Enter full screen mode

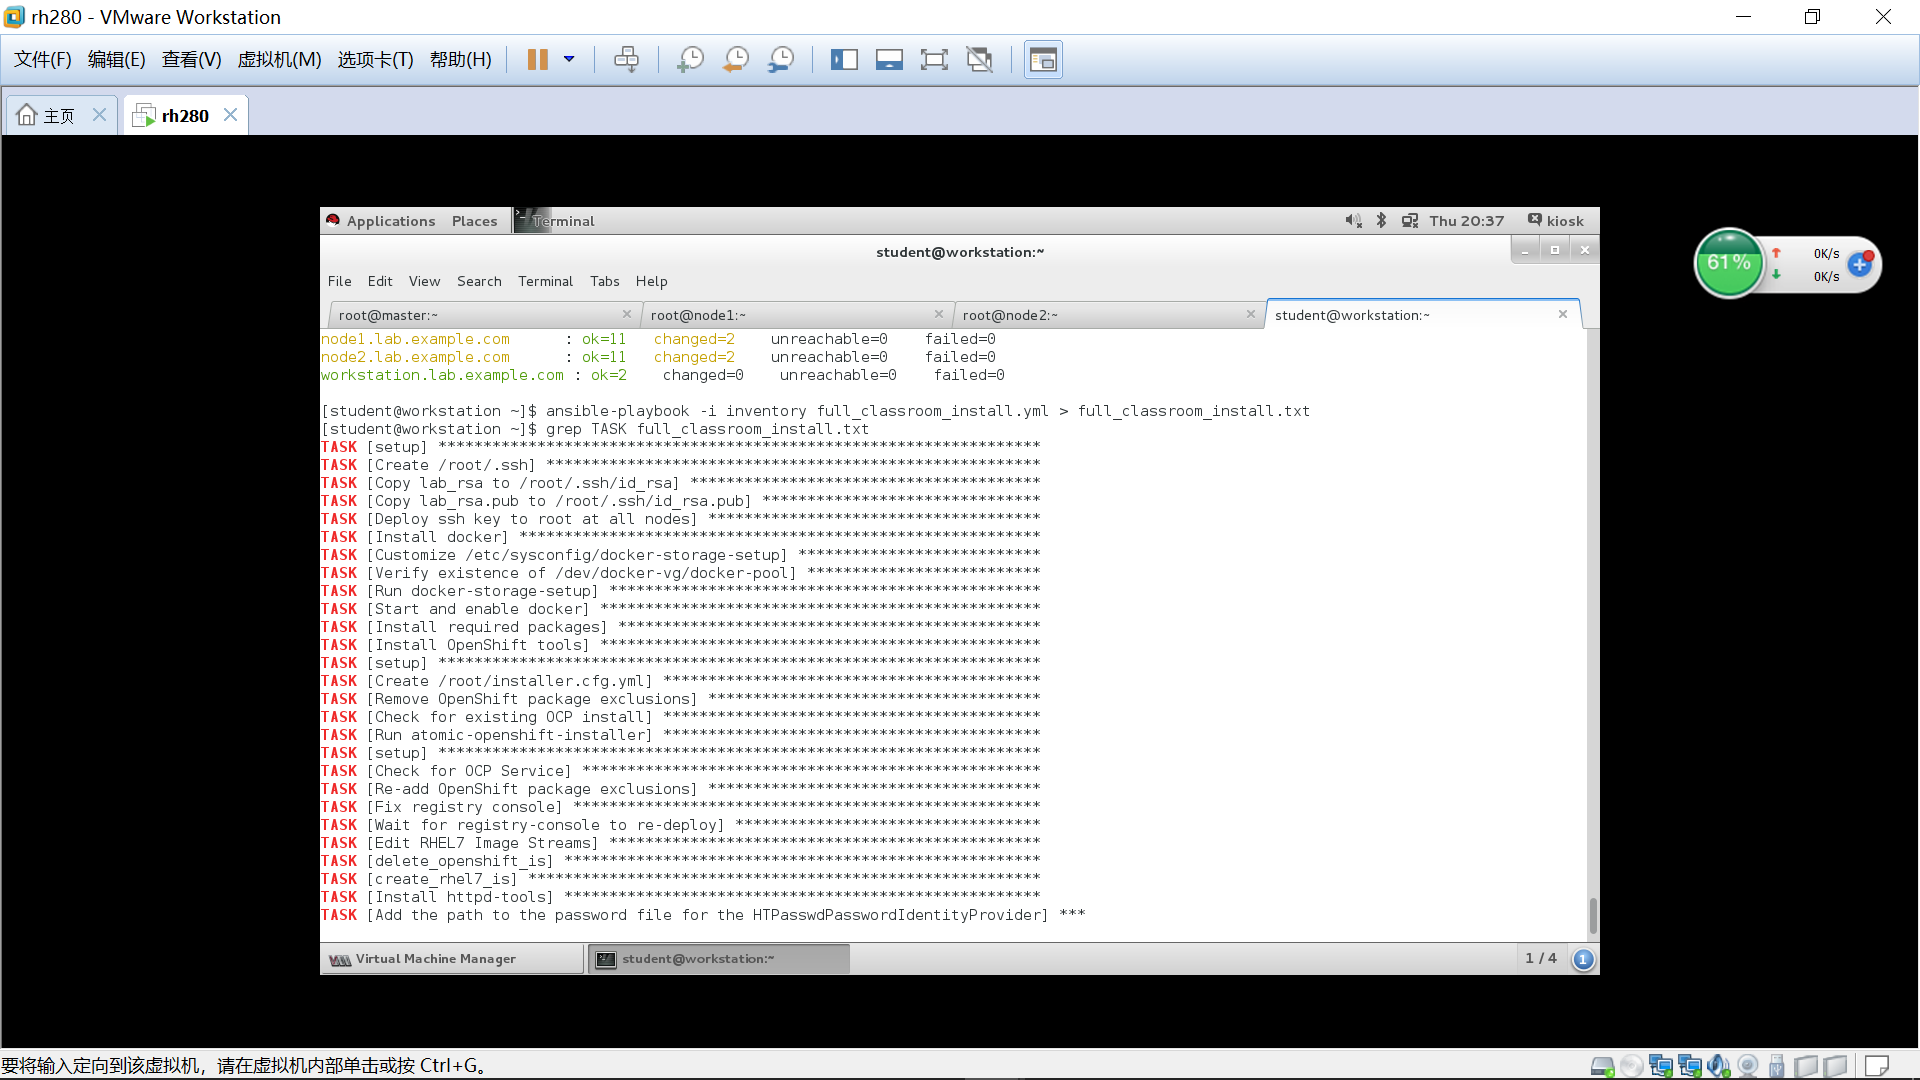934,60
